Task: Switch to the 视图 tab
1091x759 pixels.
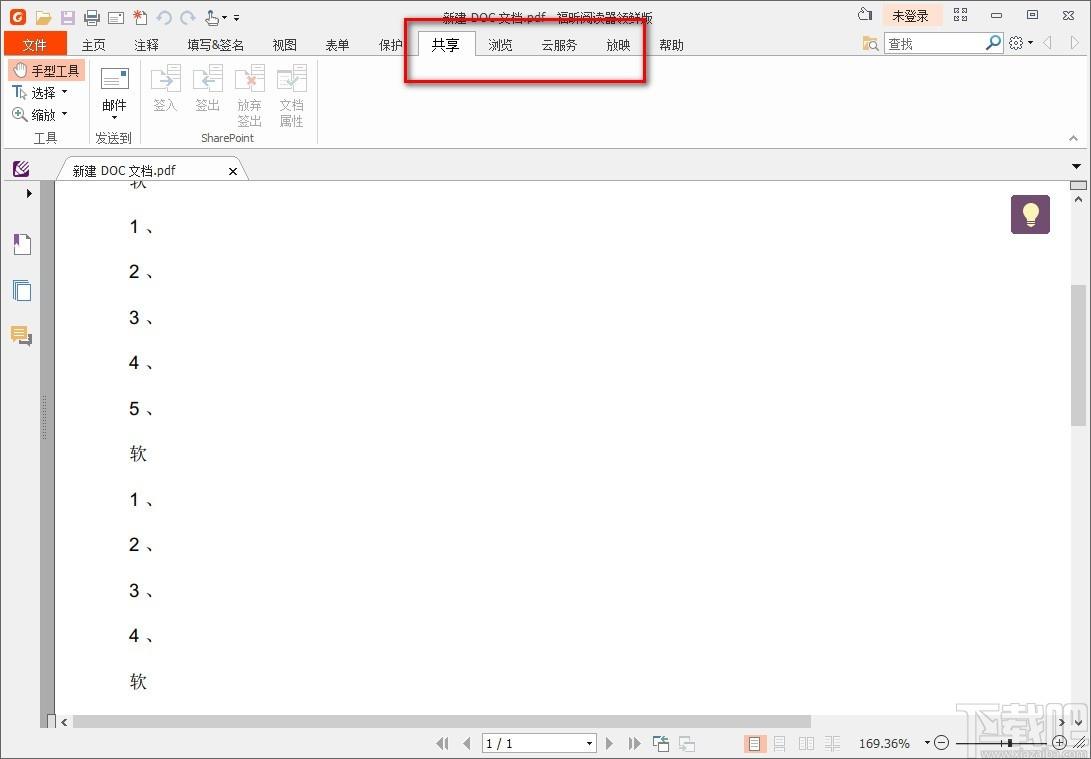Action: pos(285,45)
